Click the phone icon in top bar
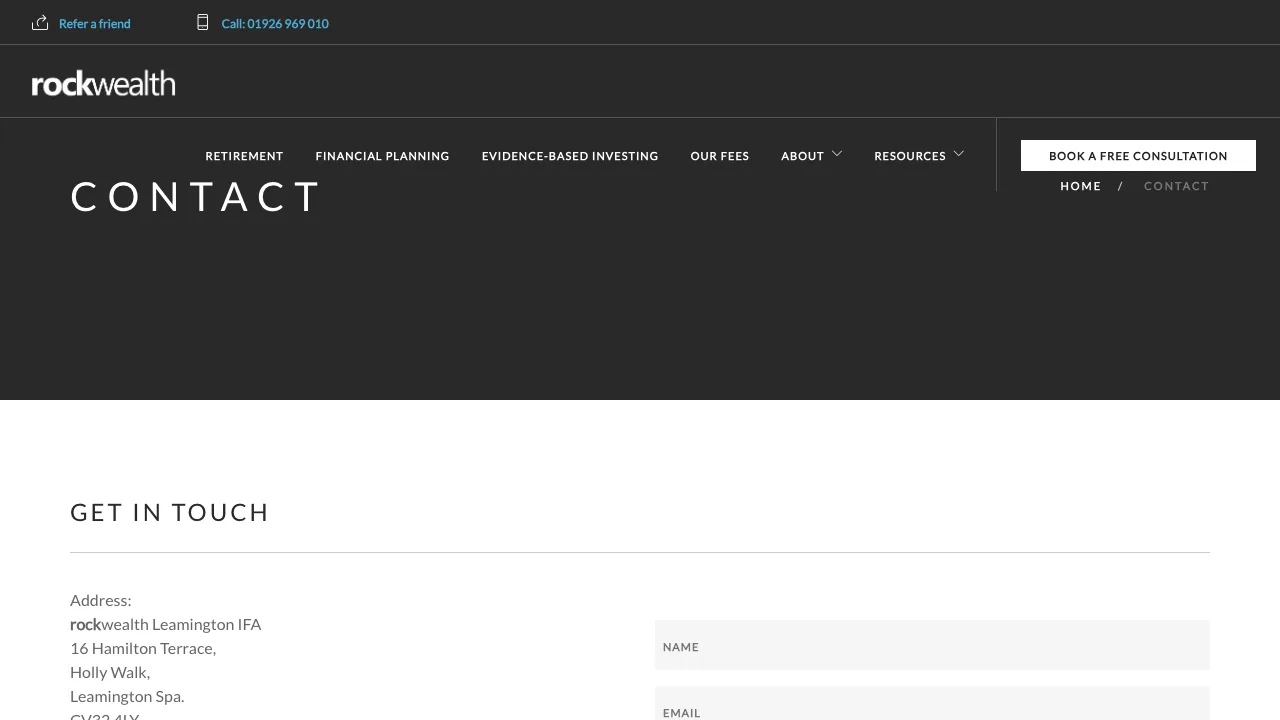Viewport: 1280px width, 720px height. [203, 23]
